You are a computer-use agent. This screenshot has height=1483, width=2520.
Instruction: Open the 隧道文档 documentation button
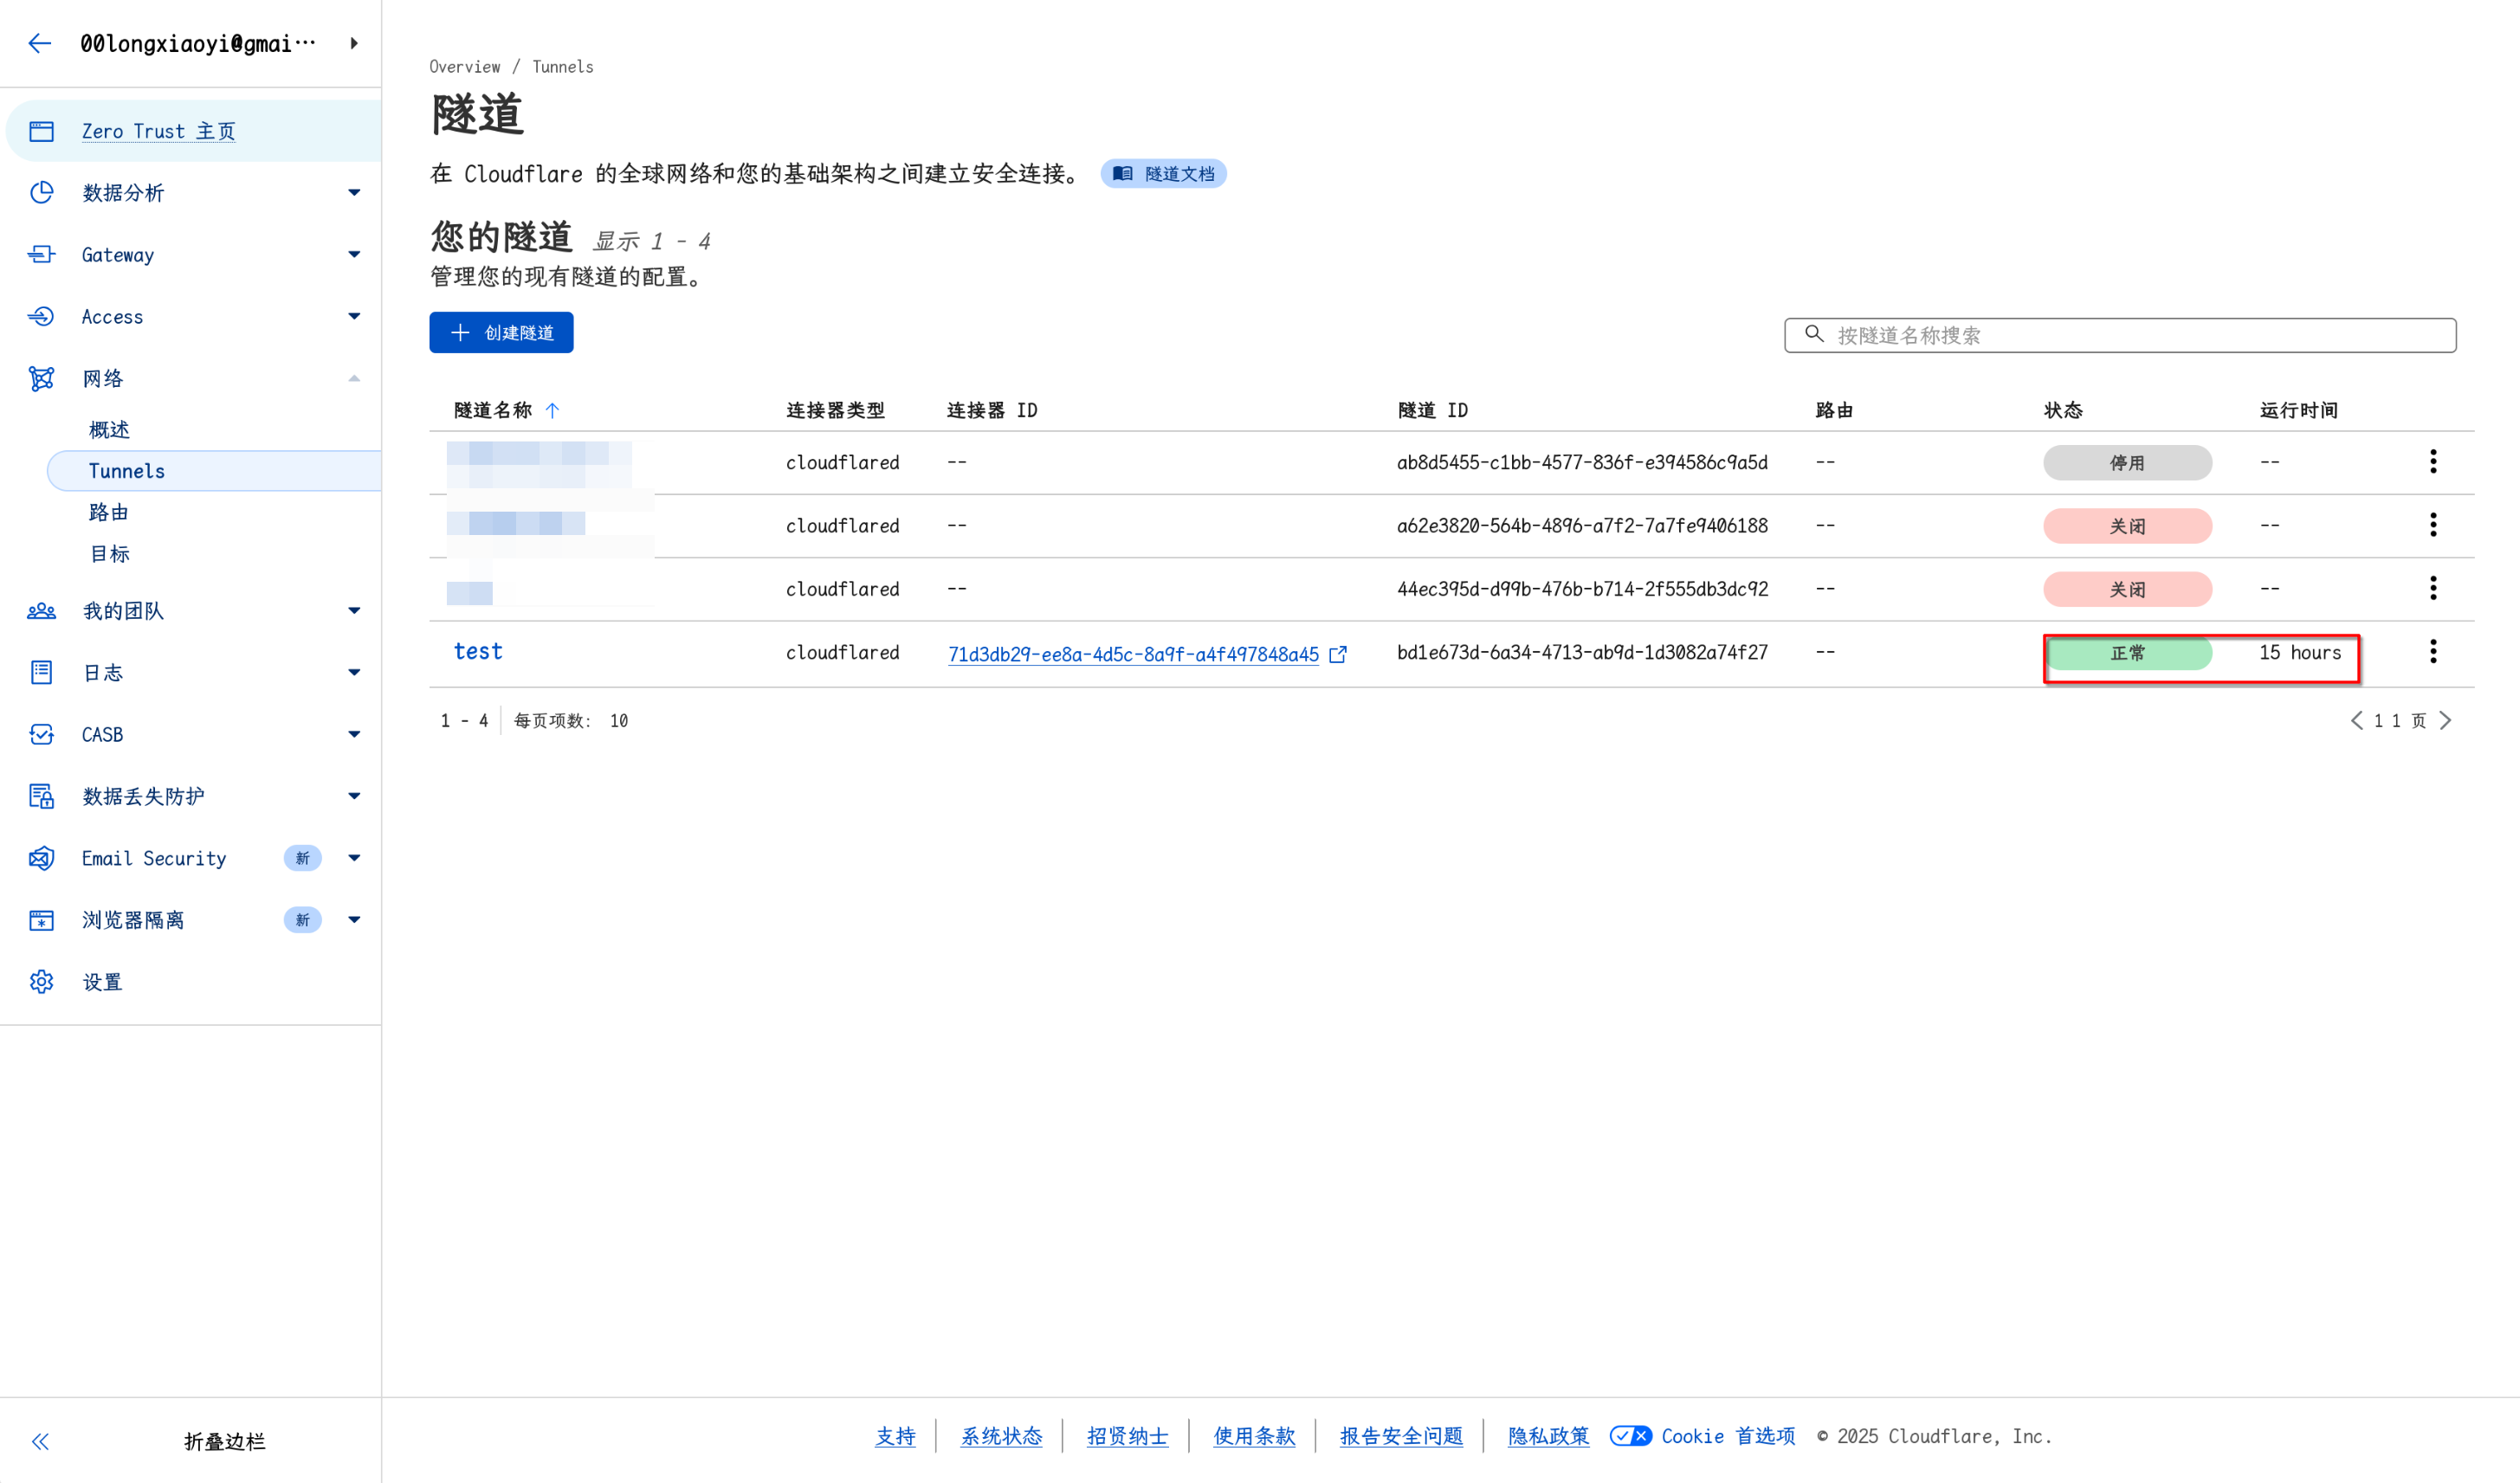click(x=1163, y=174)
